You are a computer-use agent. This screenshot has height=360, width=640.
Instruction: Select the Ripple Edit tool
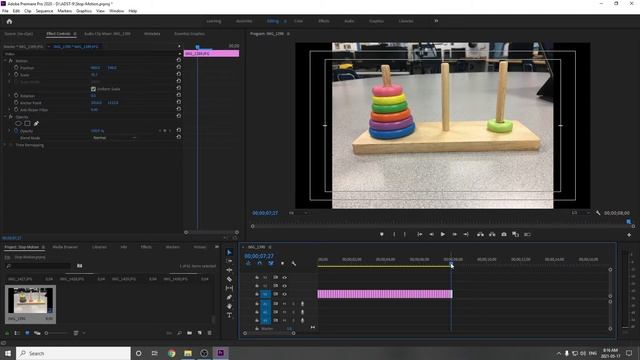click(x=229, y=270)
